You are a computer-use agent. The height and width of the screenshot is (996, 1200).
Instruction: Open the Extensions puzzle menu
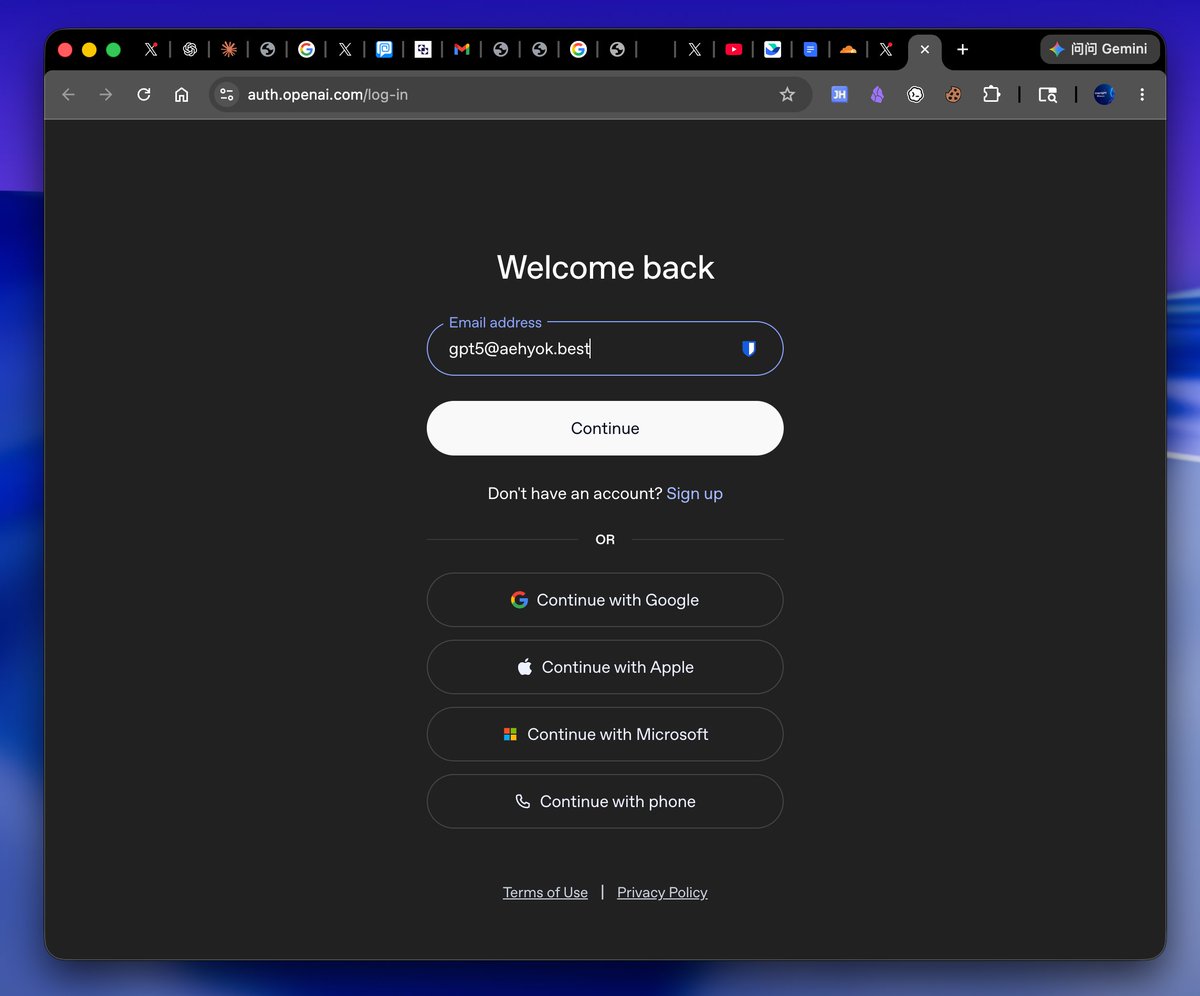991,95
